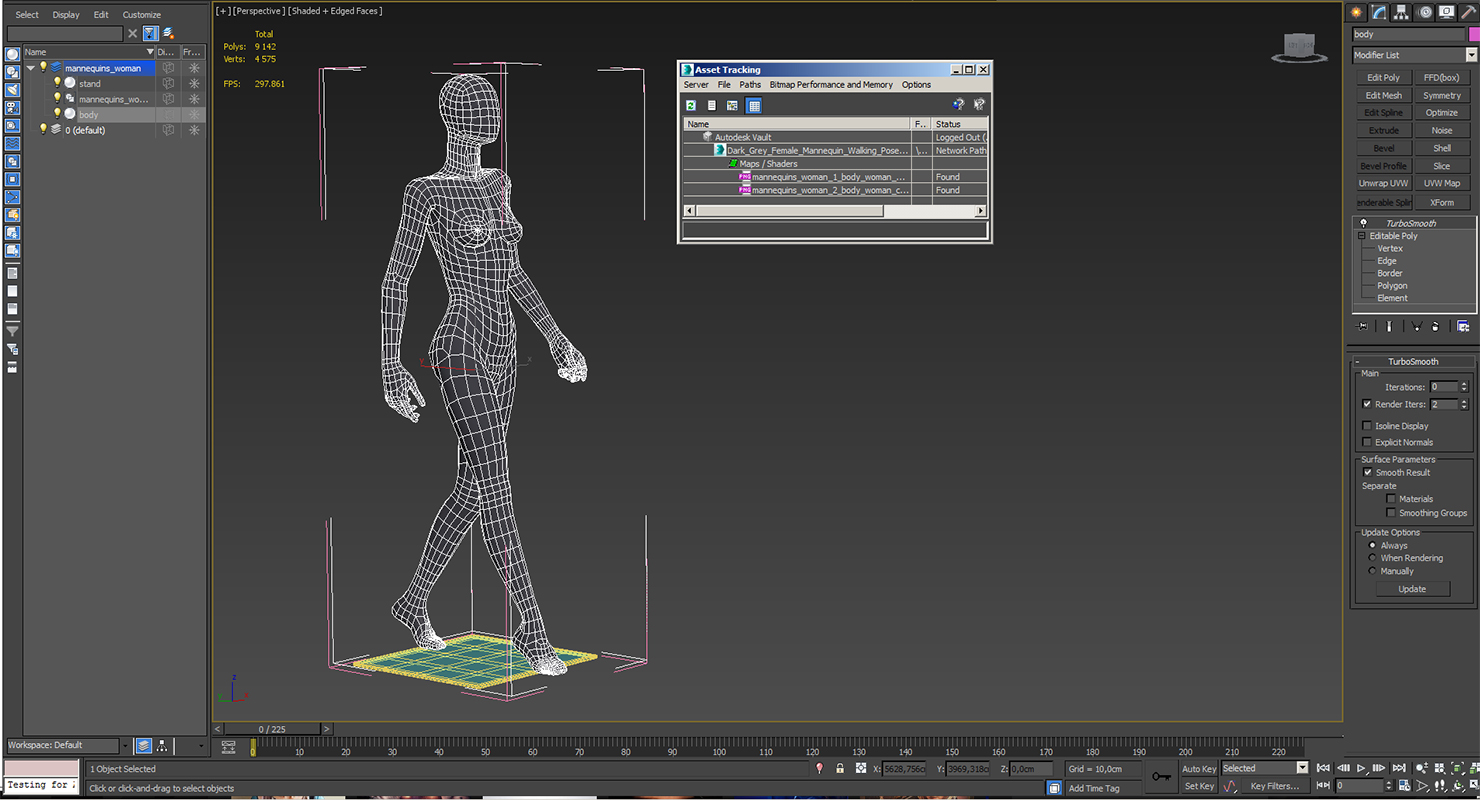Toggle TurboSmooth modifier lightbulb in stack
The width and height of the screenshot is (1480, 800).
[x=1362, y=223]
